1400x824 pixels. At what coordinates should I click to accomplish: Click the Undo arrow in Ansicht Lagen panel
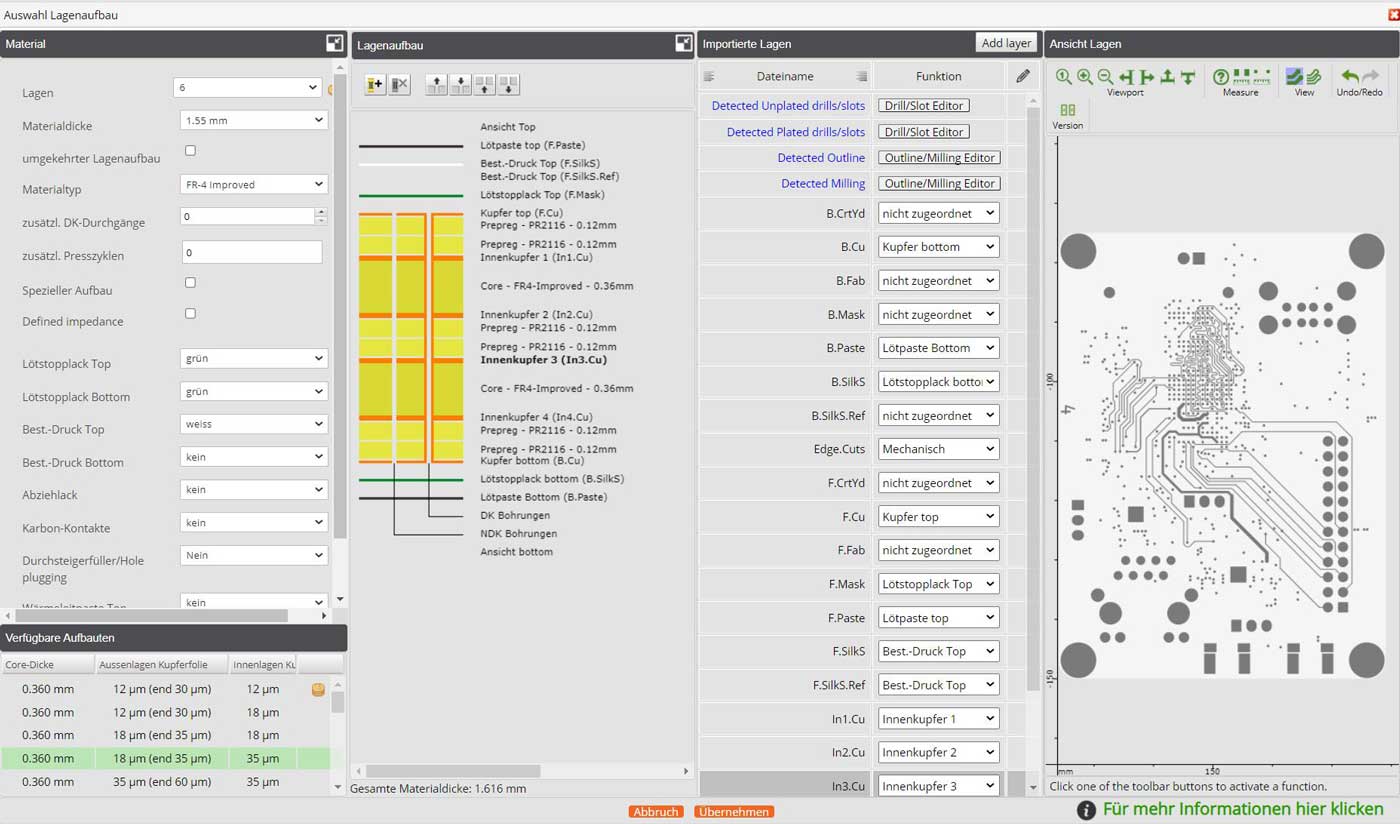point(1351,76)
